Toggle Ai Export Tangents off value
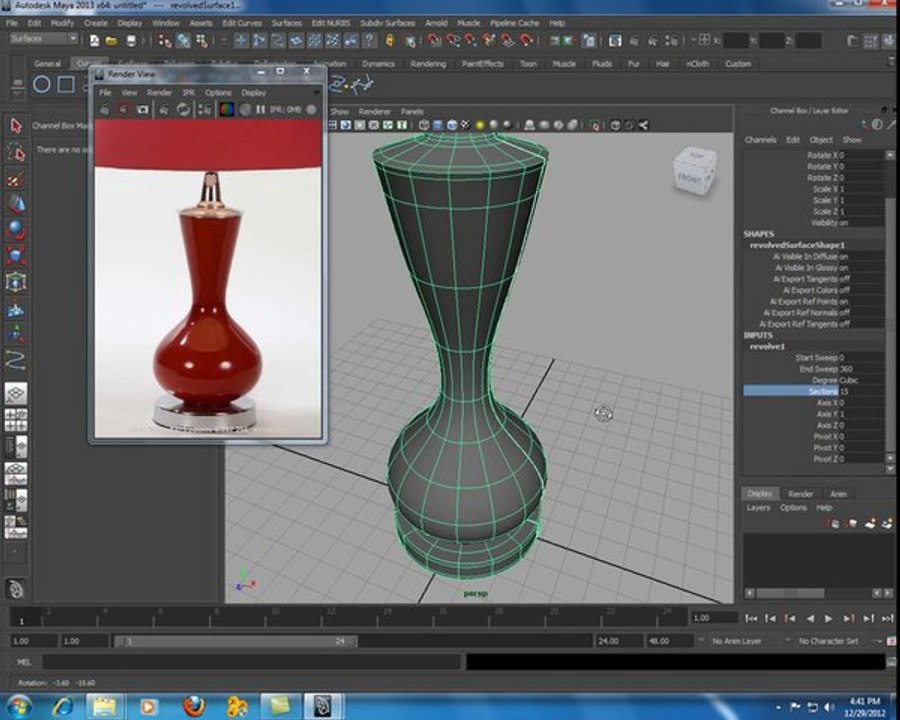The image size is (900, 720). 862,279
